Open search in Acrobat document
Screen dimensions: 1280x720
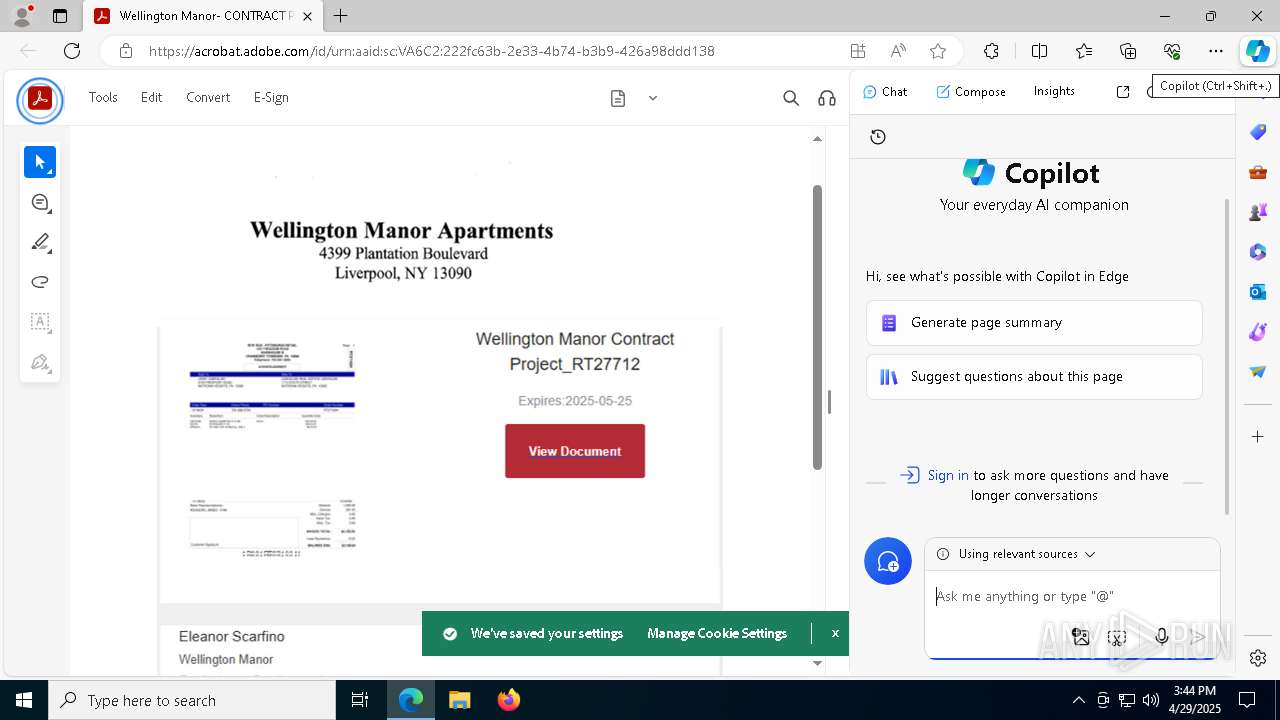coord(791,98)
